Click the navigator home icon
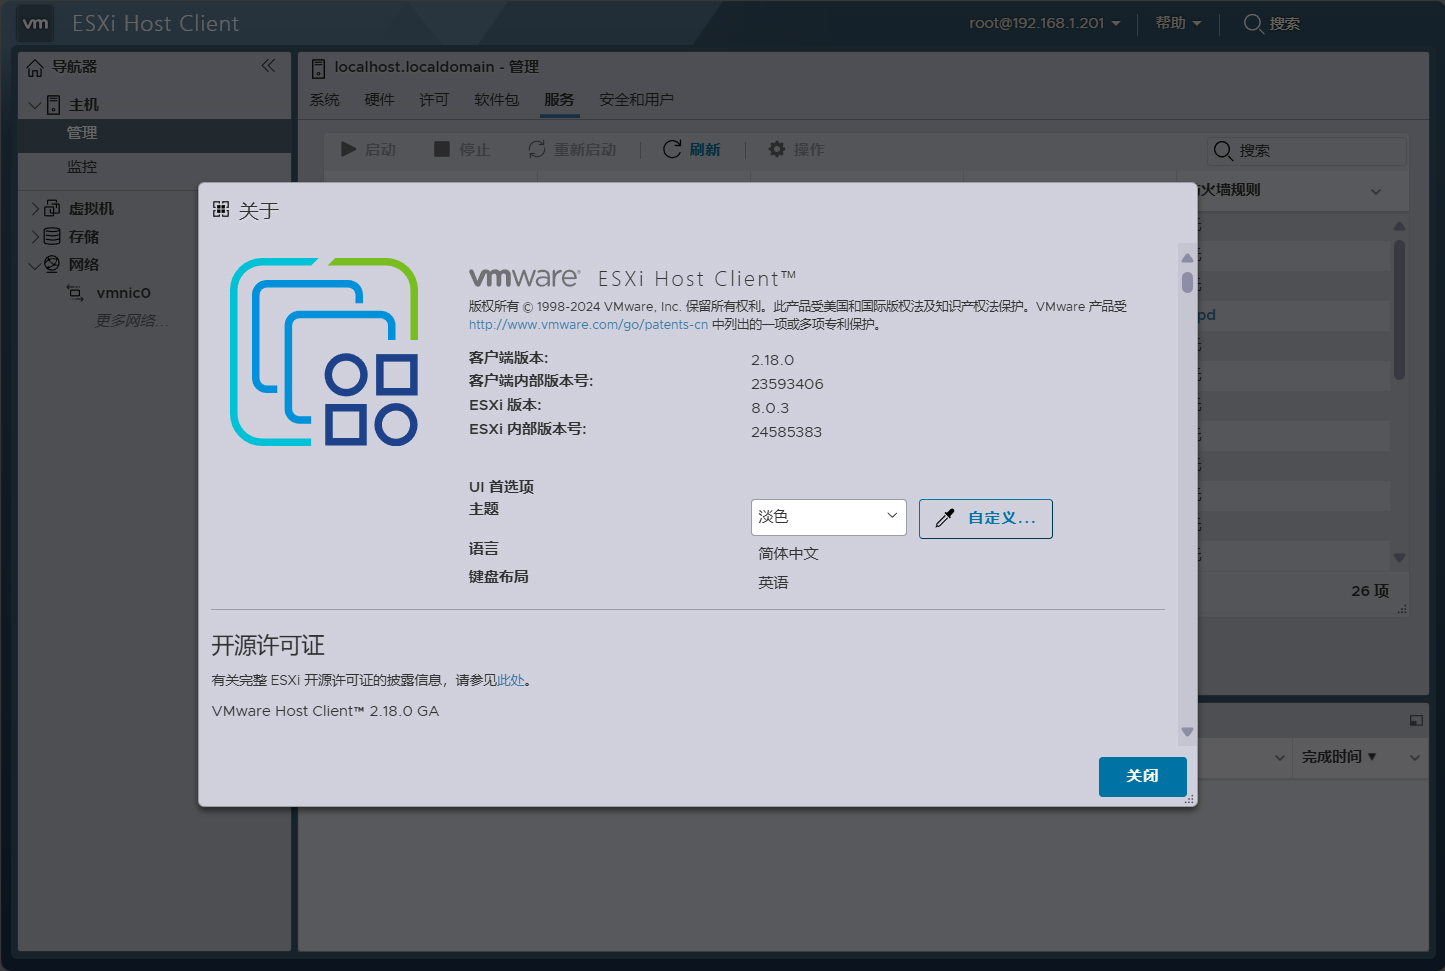Screen dimensions: 1445x971 35,67
